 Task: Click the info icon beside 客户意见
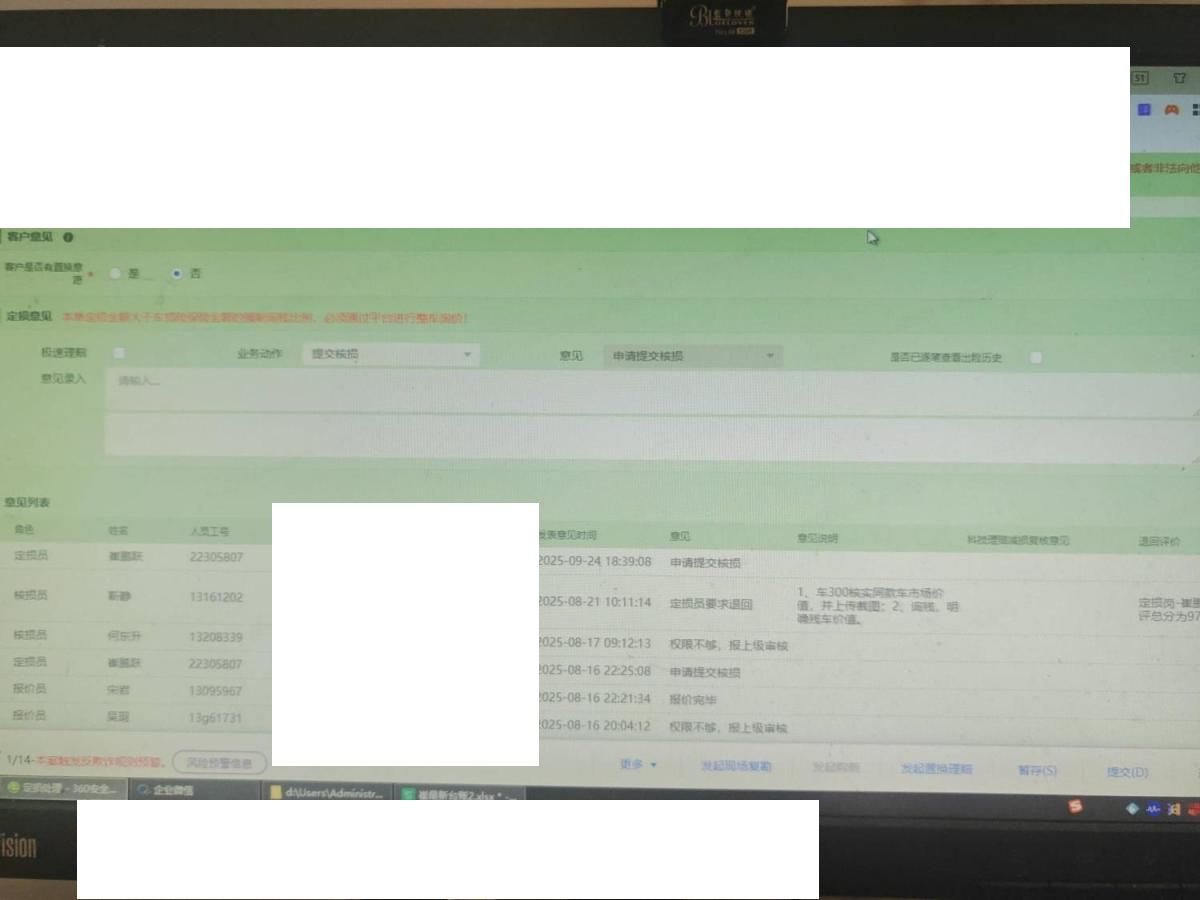pyautogui.click(x=68, y=237)
